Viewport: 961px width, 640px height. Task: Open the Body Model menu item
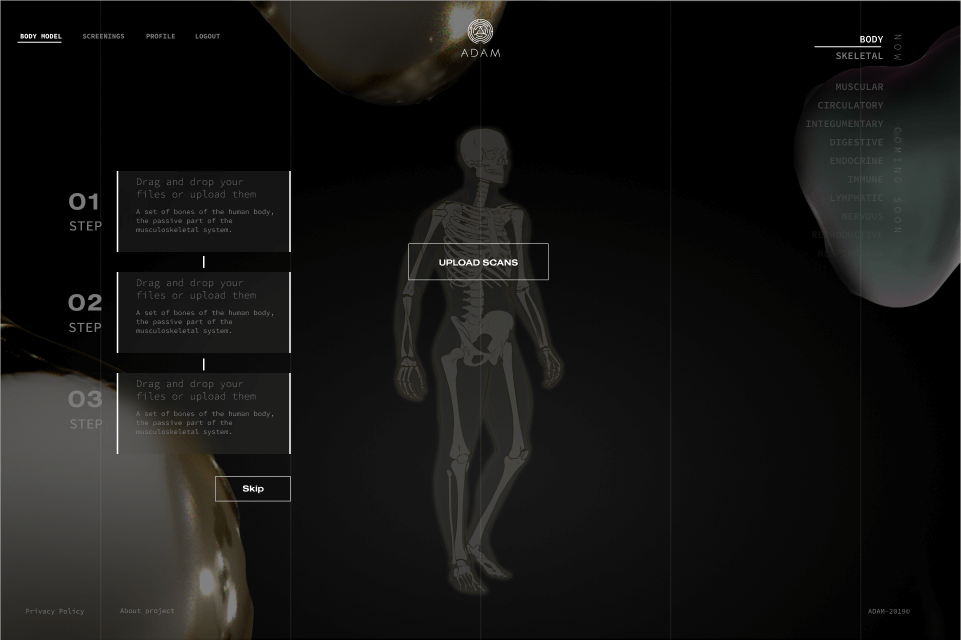40,36
